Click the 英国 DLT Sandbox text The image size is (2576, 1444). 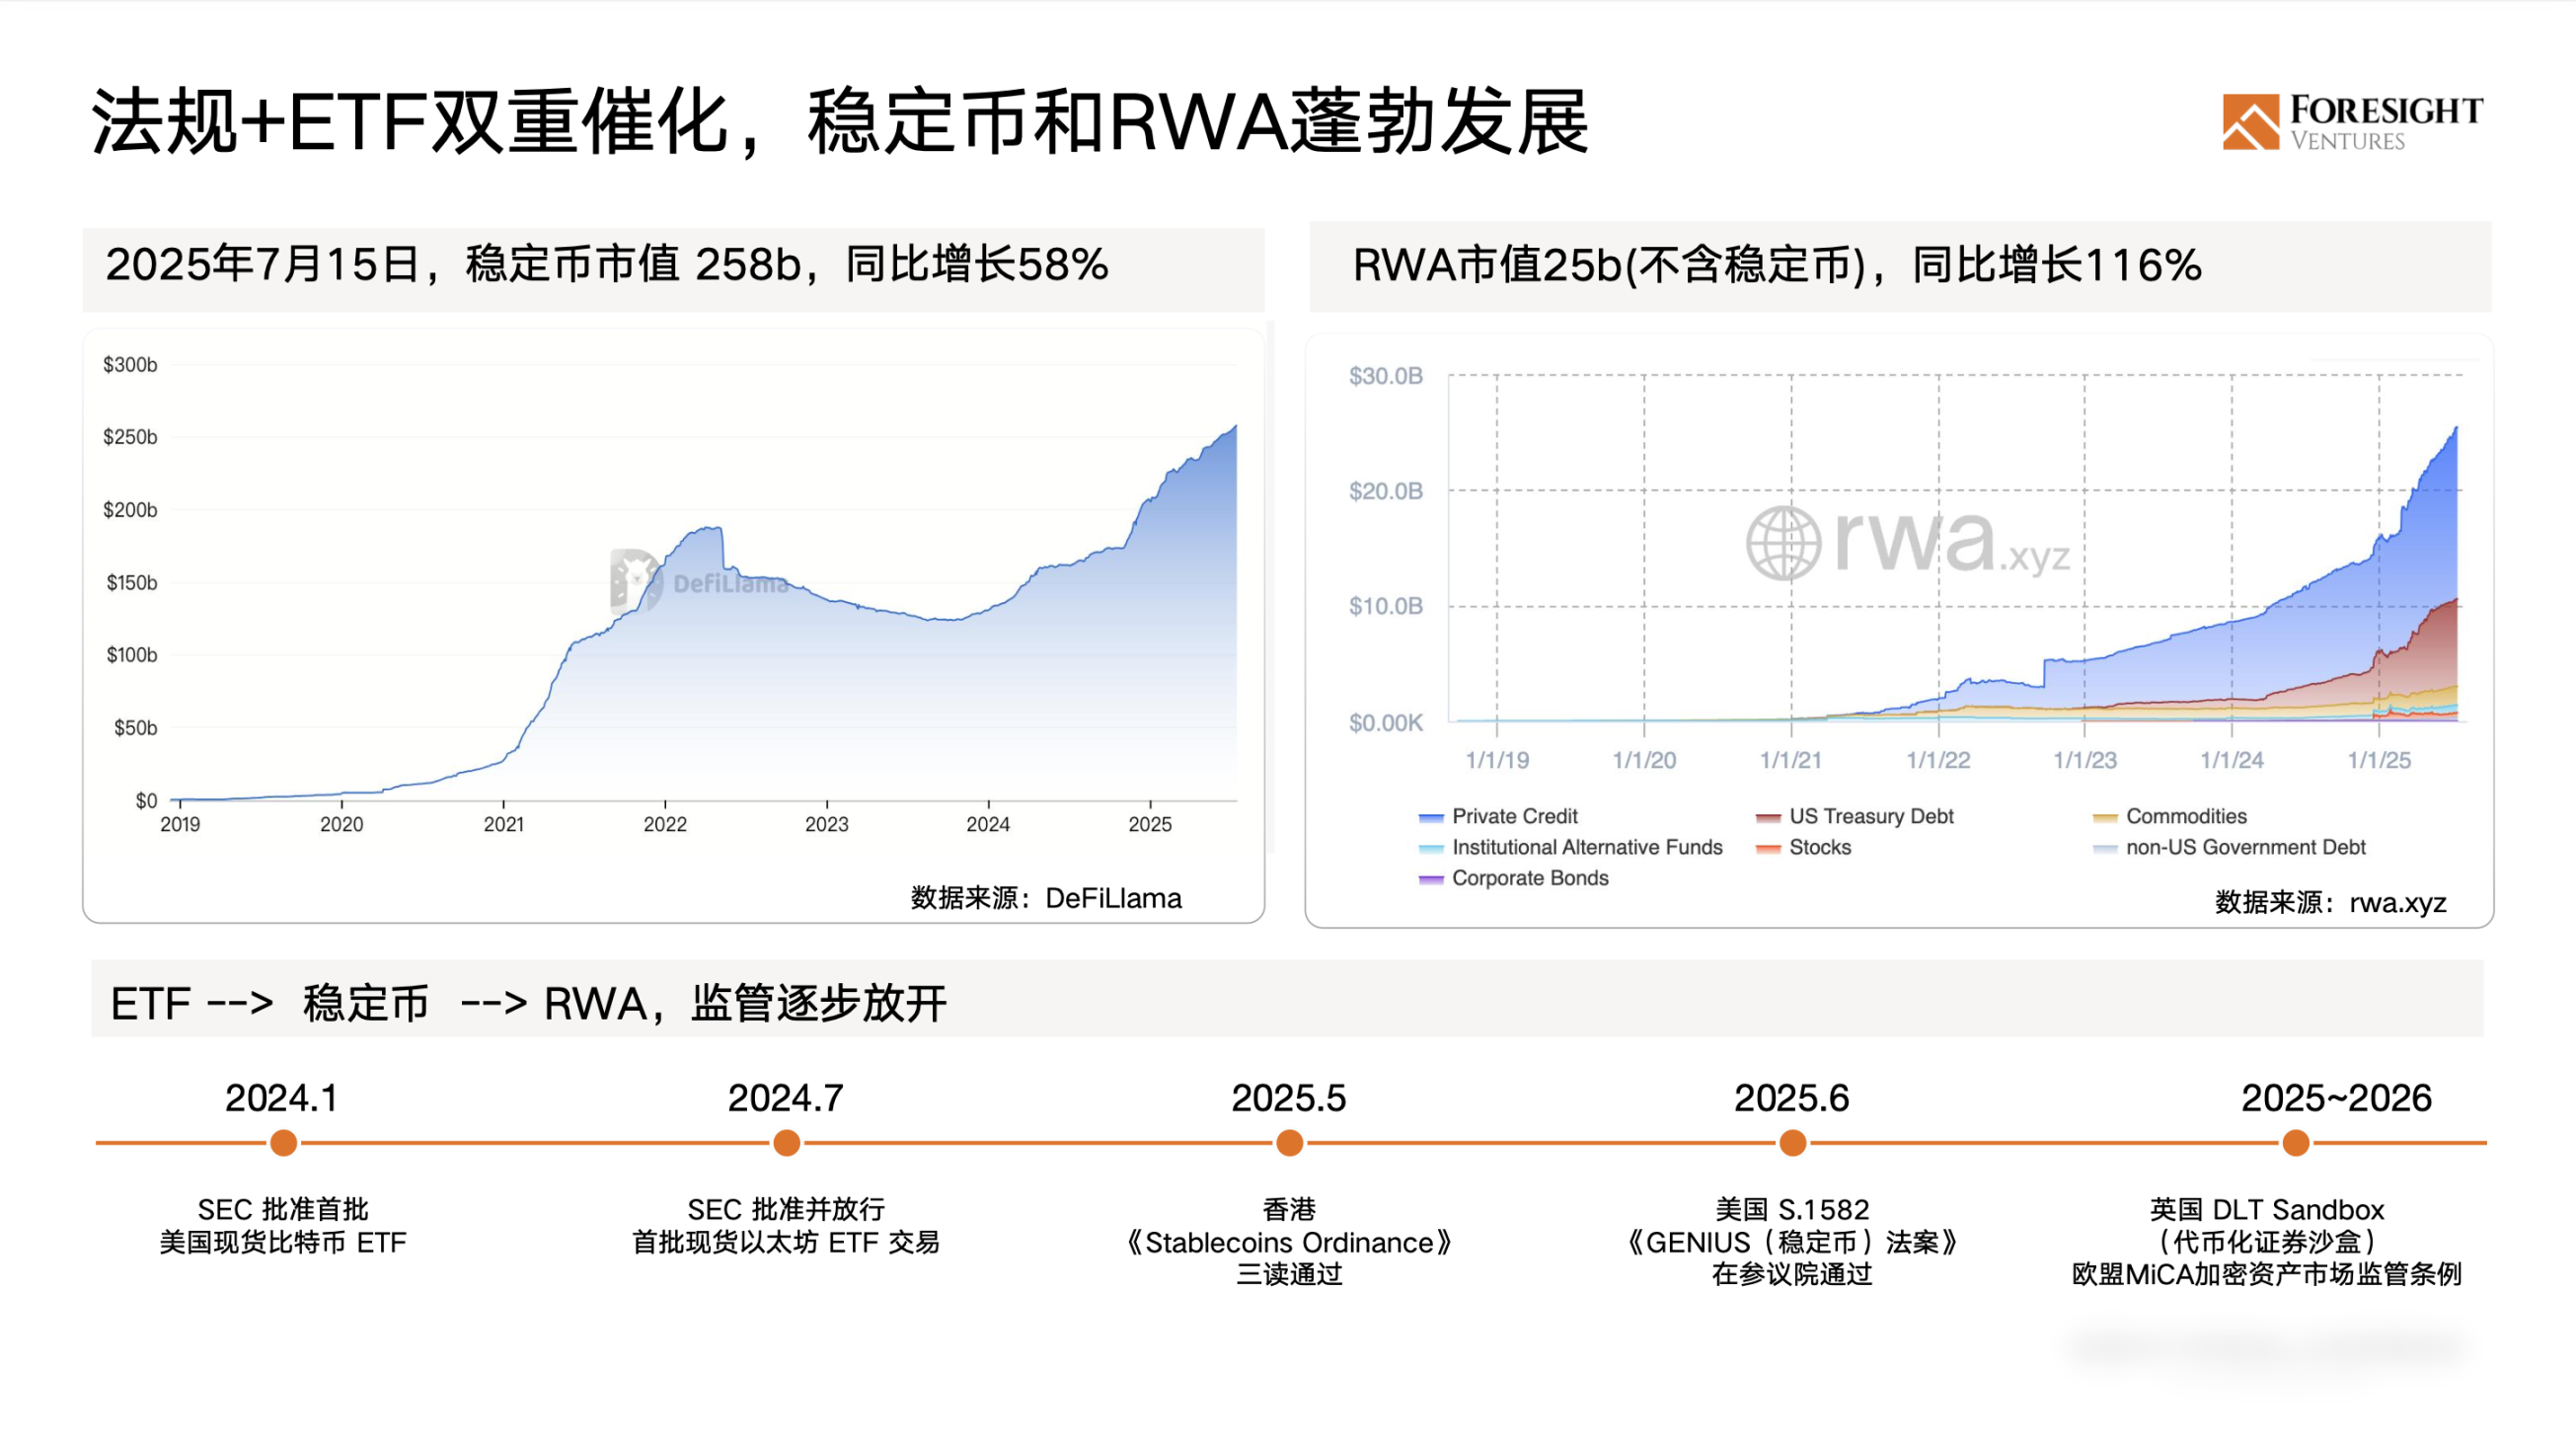[2267, 1210]
